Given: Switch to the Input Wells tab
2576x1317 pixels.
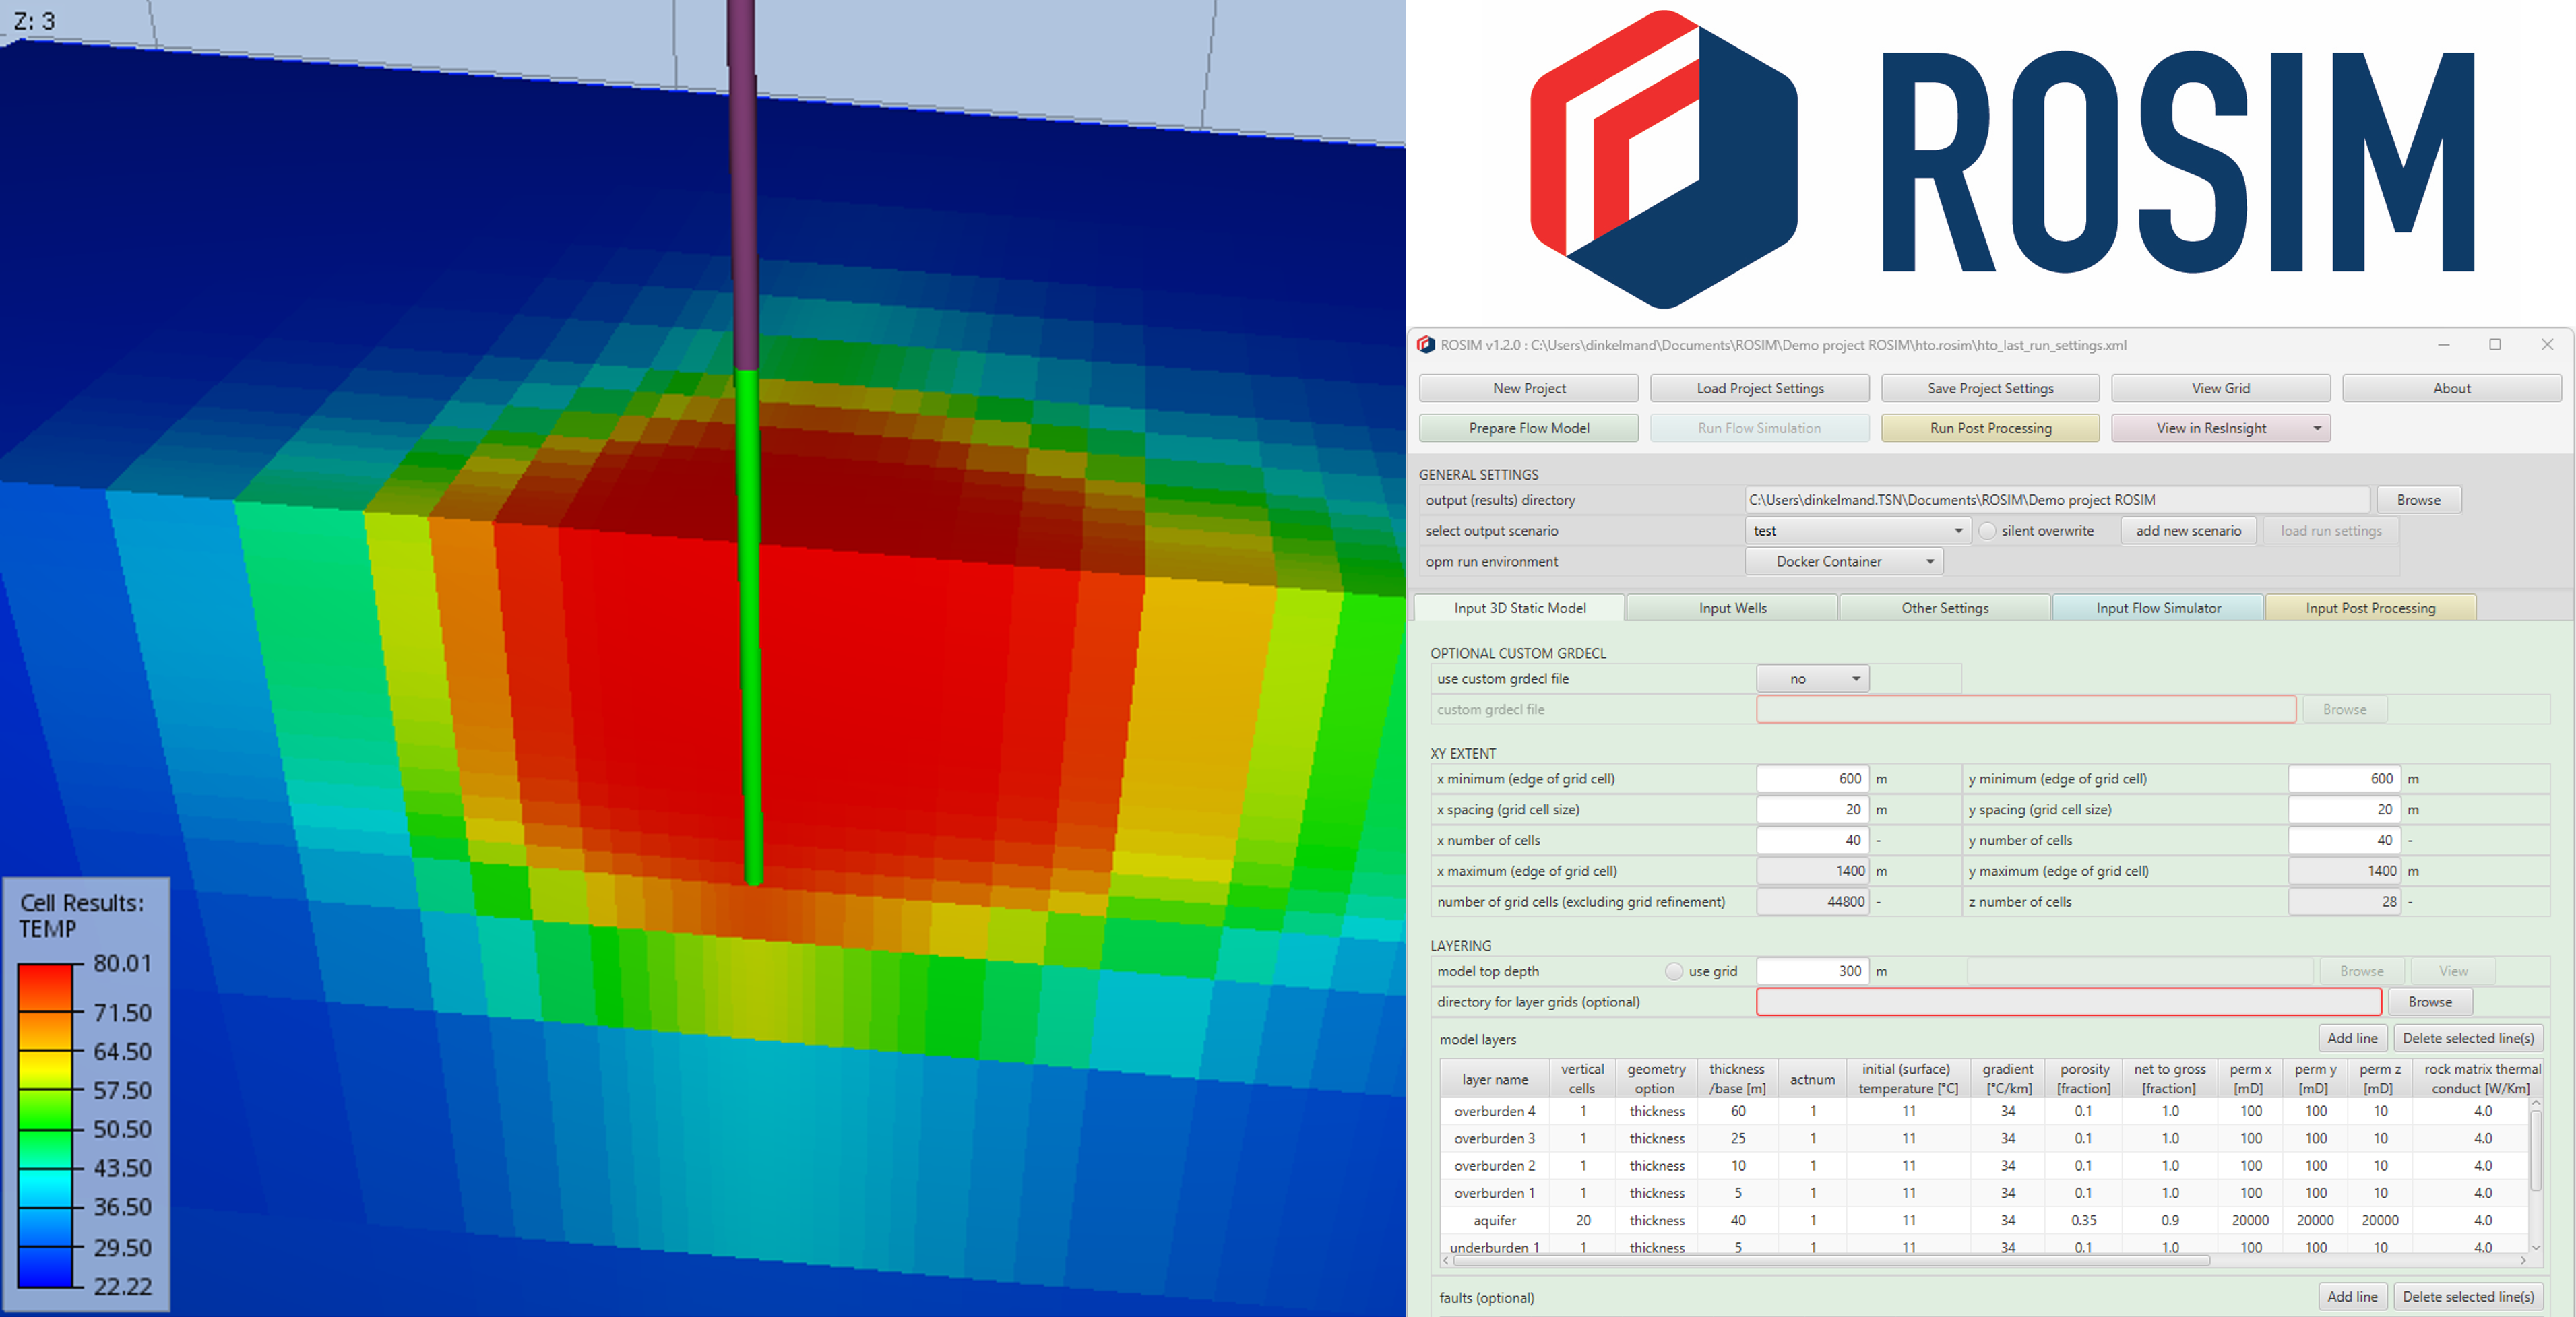Looking at the screenshot, I should (1732, 608).
